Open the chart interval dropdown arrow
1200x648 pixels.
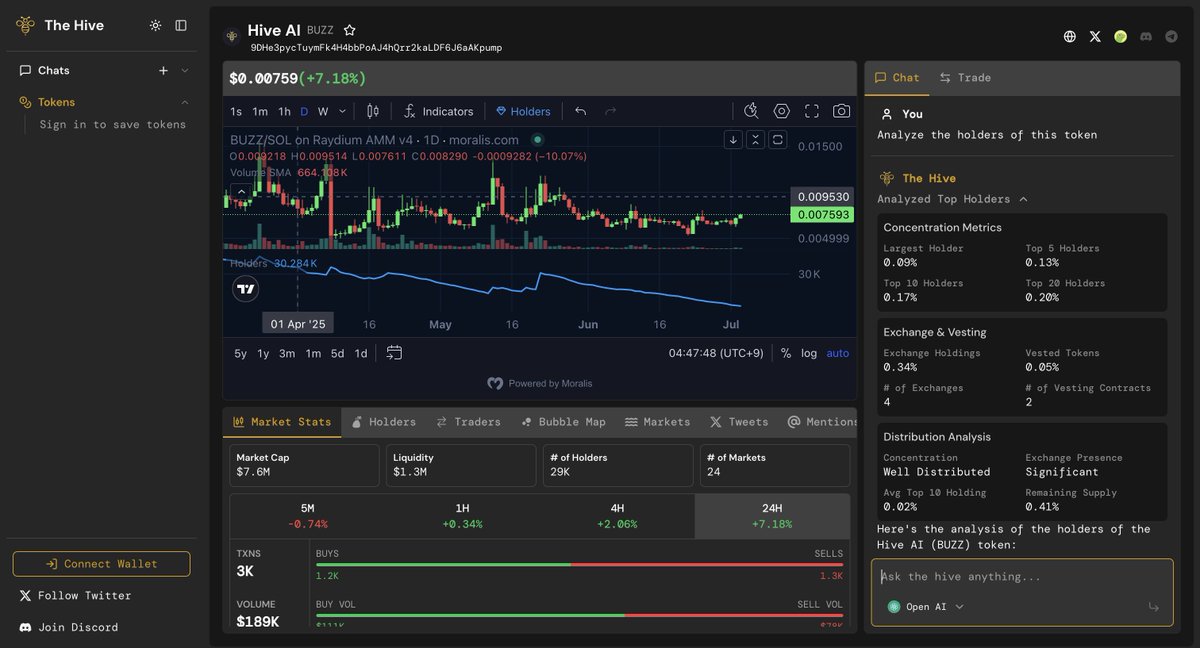(343, 111)
